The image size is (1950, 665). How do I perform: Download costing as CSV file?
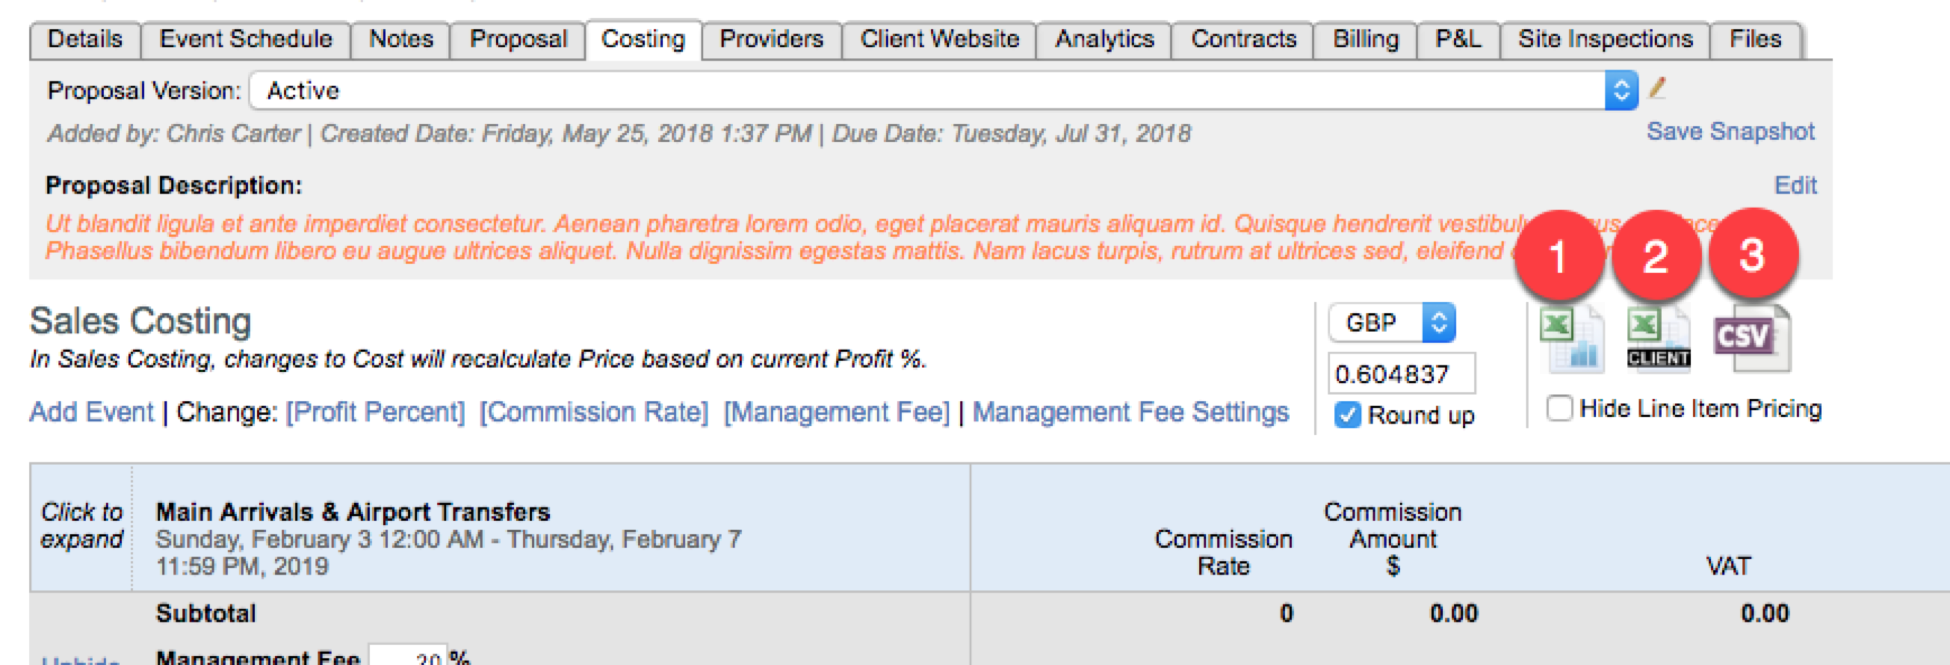click(x=1751, y=339)
